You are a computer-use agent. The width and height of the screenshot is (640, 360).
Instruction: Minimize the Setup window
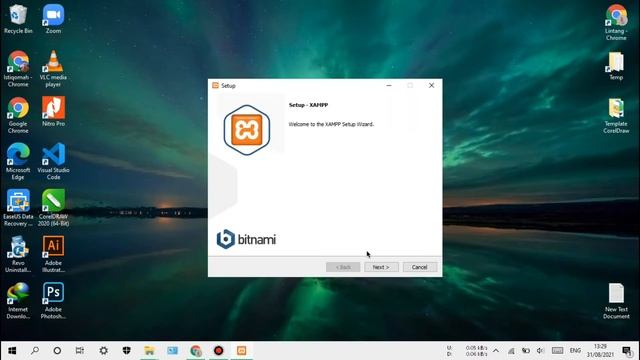click(x=389, y=85)
